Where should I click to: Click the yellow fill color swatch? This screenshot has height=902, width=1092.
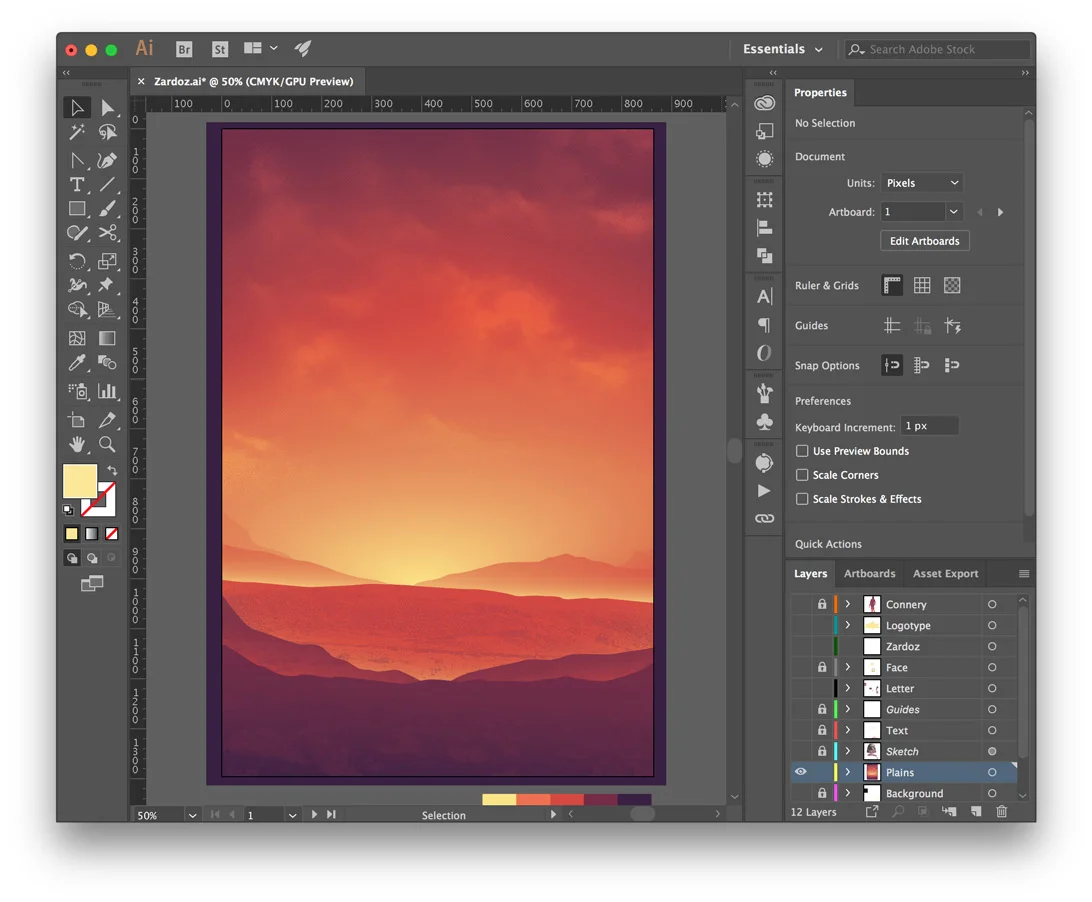(x=80, y=481)
